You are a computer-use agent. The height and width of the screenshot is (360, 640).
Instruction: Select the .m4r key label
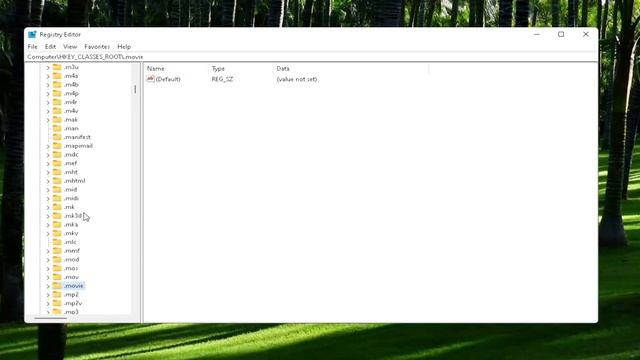tap(71, 102)
